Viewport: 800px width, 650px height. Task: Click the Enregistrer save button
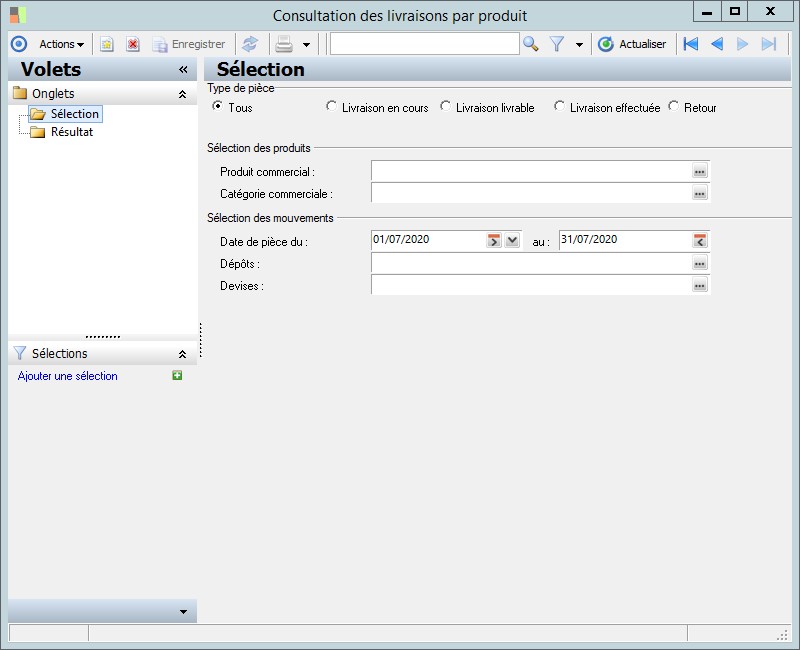189,44
